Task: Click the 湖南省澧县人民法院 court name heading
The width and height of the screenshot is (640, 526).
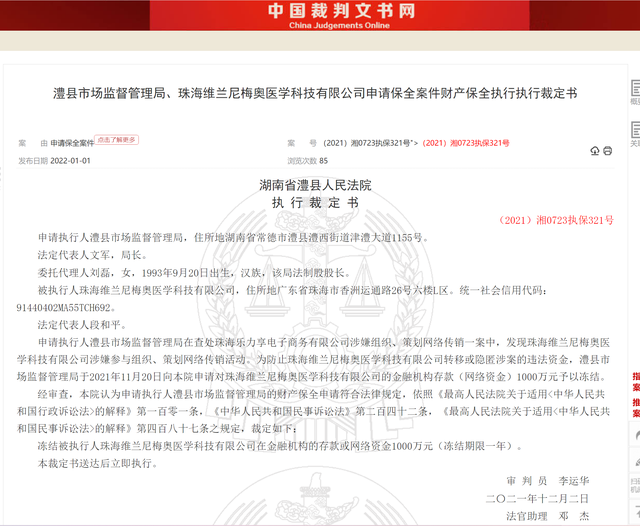Action: (314, 185)
